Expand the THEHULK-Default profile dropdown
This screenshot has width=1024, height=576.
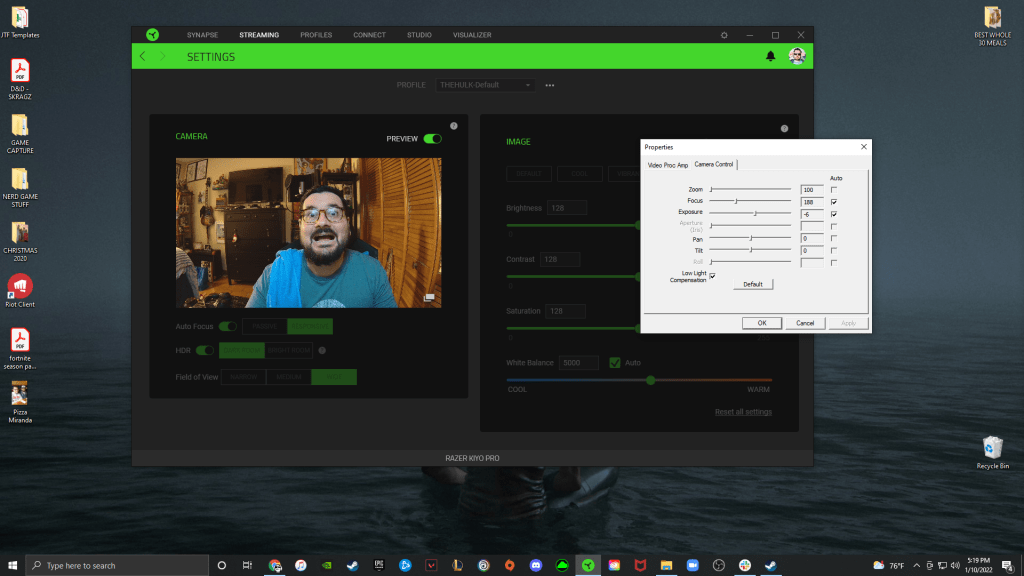(x=486, y=86)
